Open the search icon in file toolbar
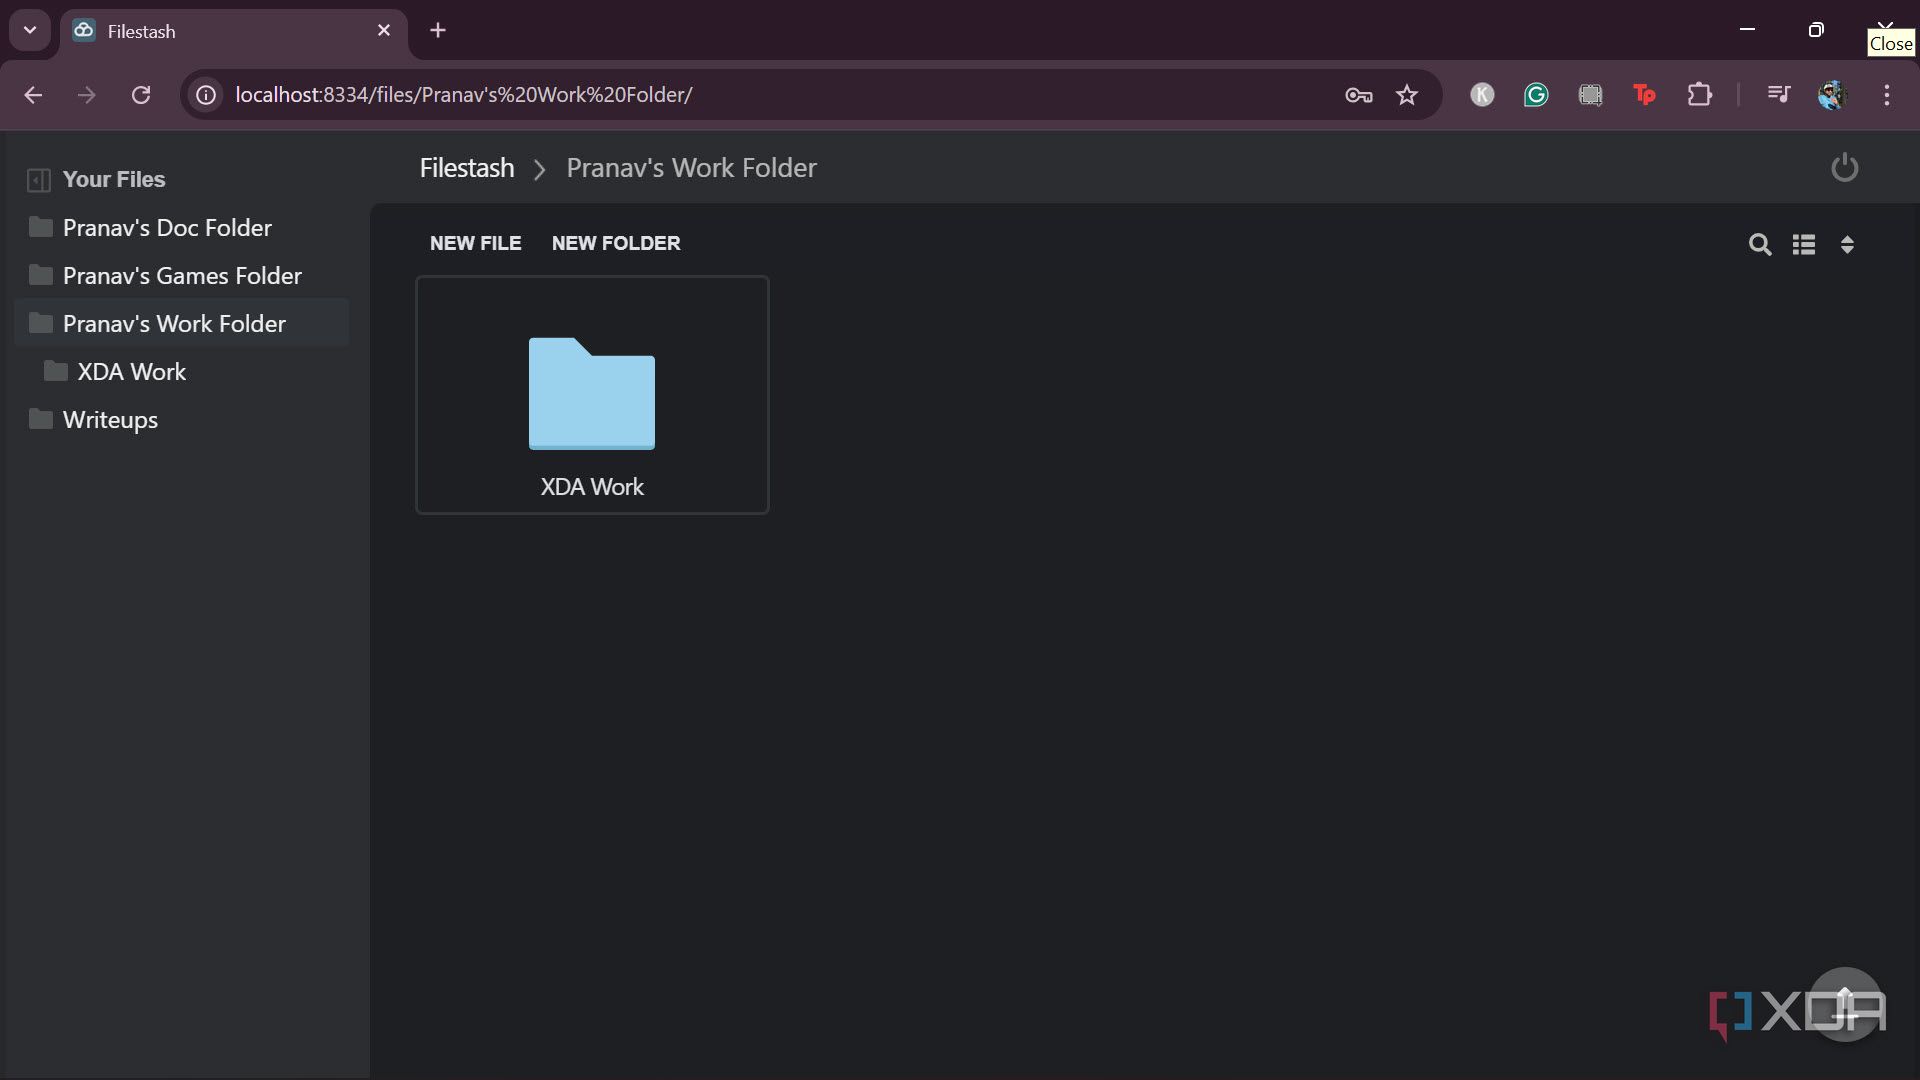 1760,244
